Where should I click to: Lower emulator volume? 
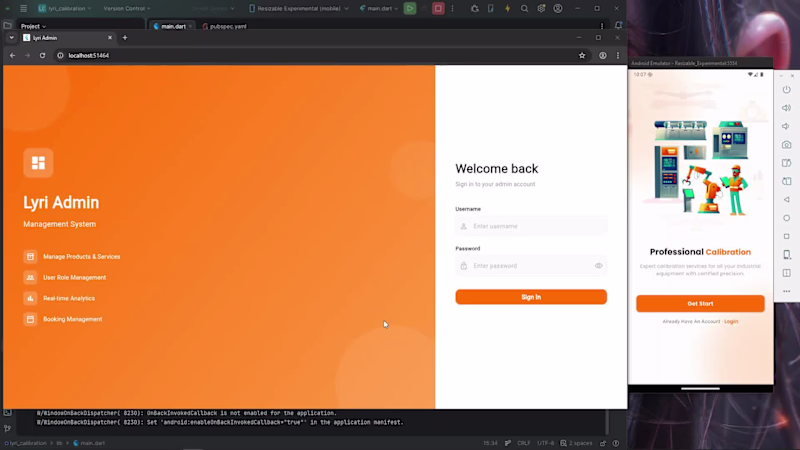(786, 126)
